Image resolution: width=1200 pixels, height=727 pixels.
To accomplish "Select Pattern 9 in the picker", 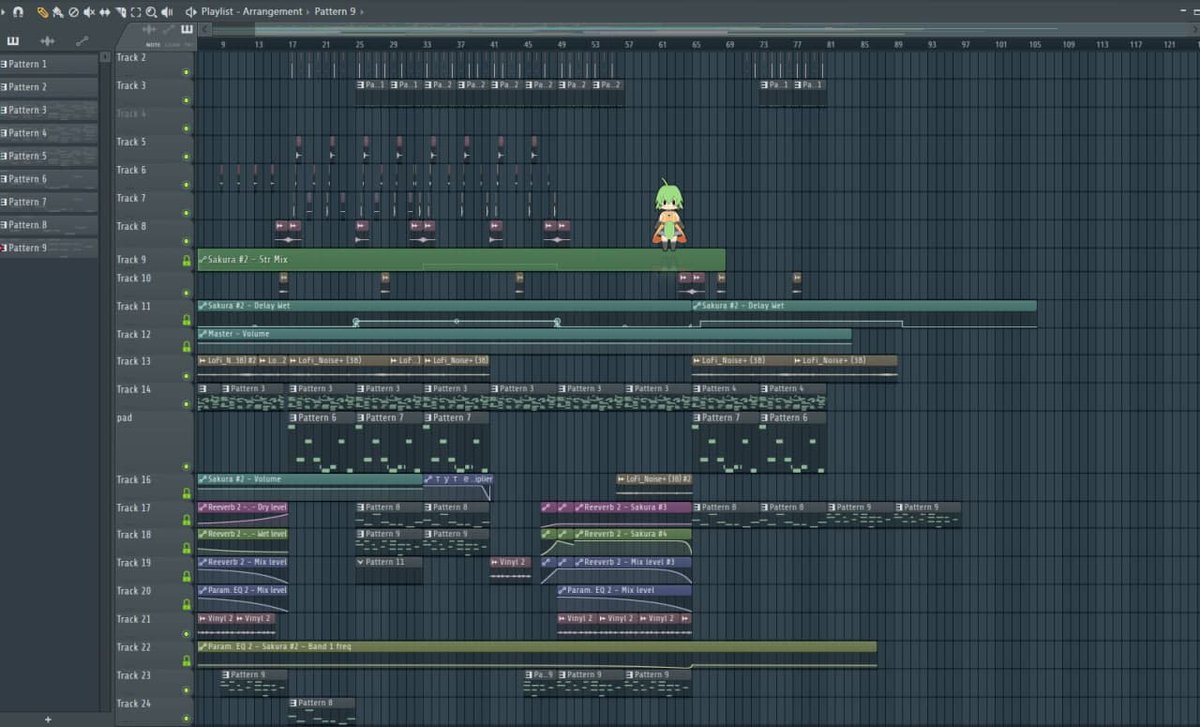I will tap(49, 248).
